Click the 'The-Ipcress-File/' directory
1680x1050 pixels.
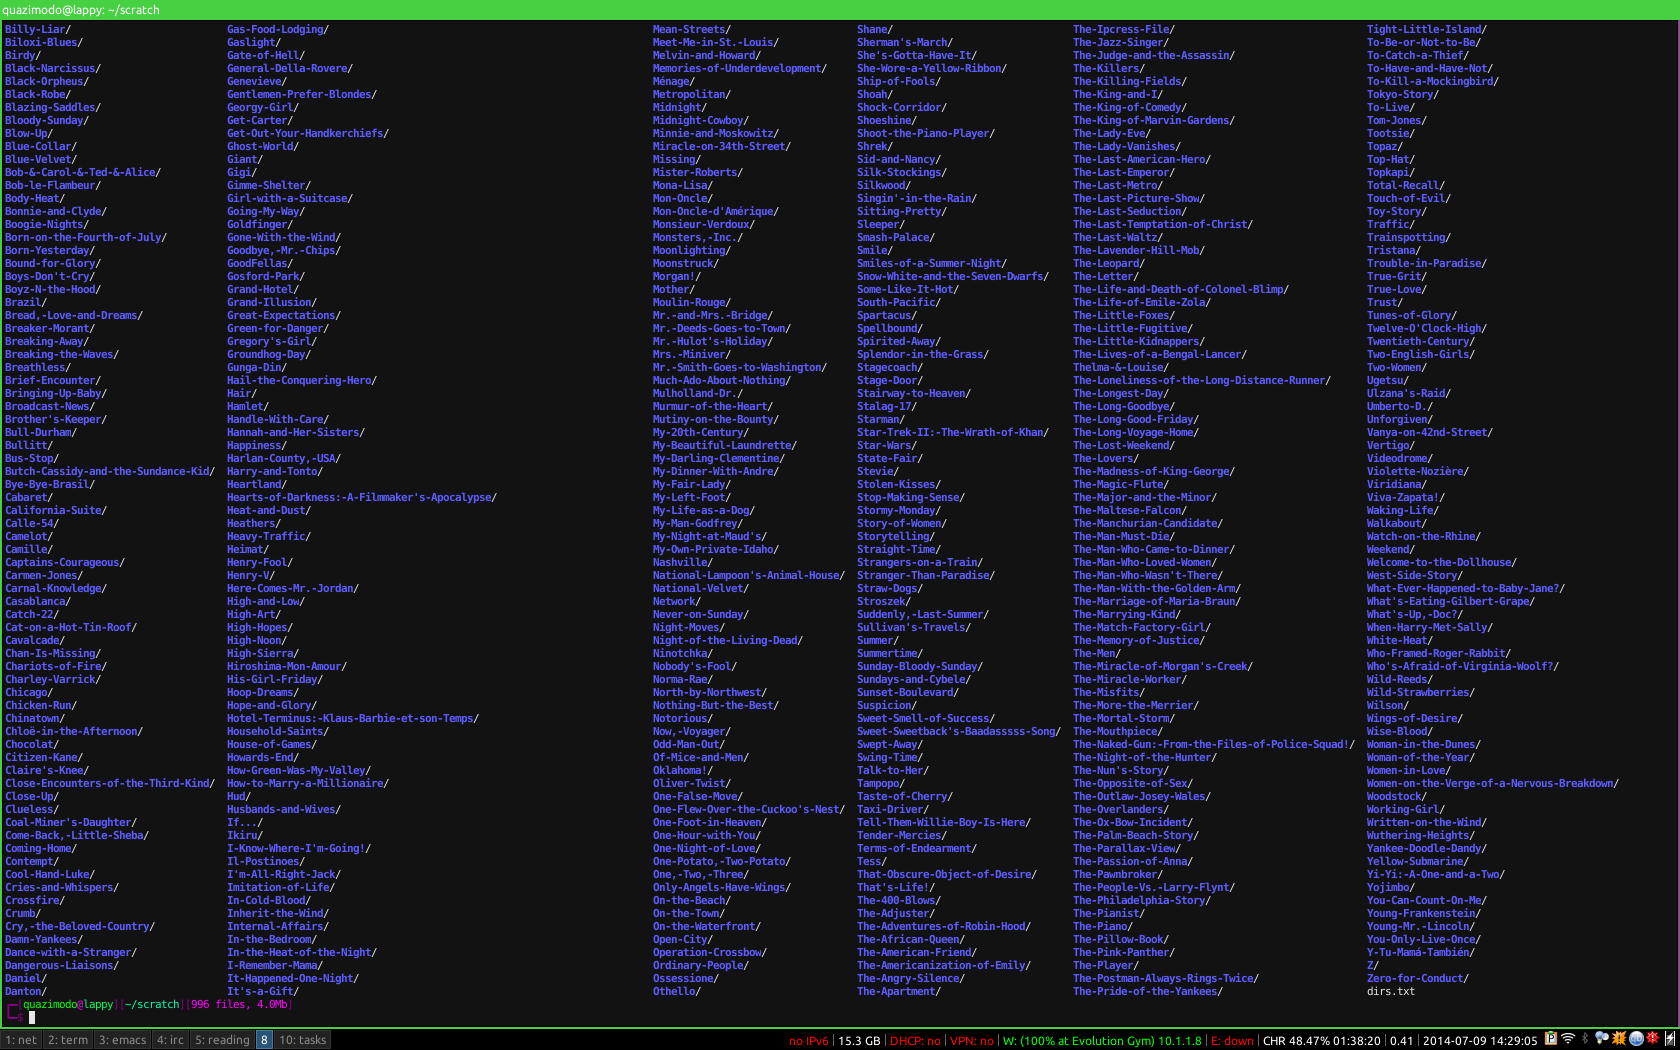click(1124, 30)
